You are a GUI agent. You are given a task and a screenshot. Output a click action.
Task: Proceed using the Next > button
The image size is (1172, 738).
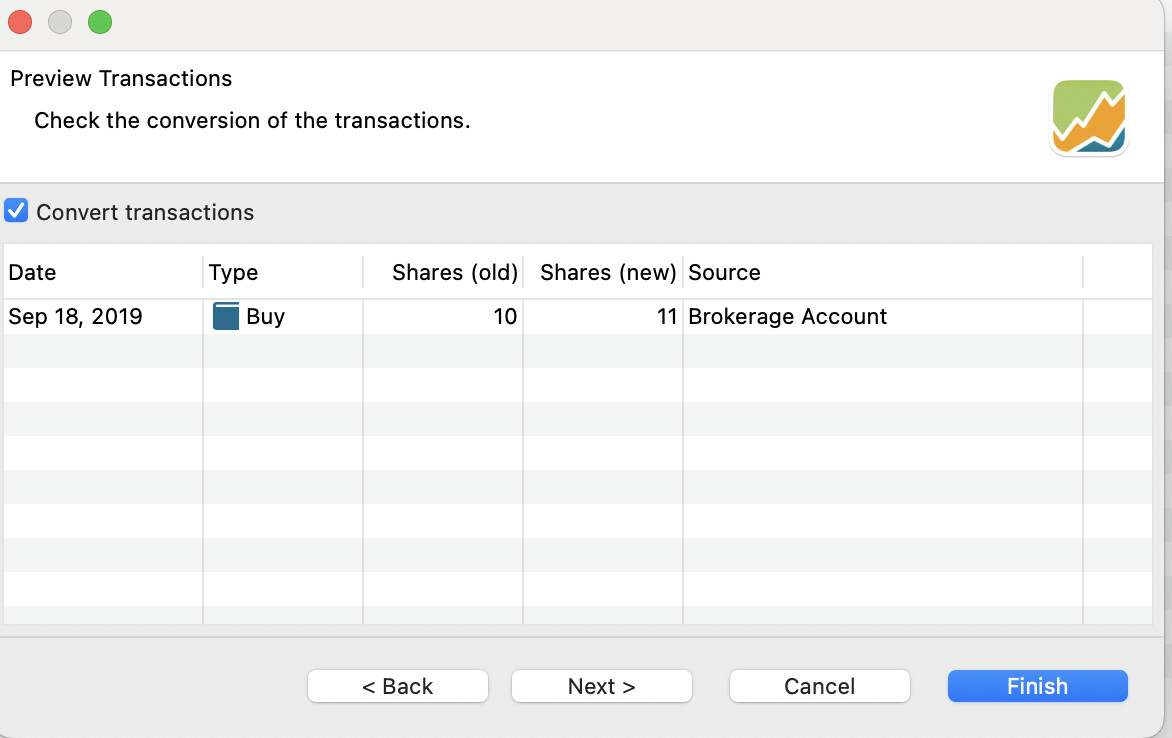(601, 686)
